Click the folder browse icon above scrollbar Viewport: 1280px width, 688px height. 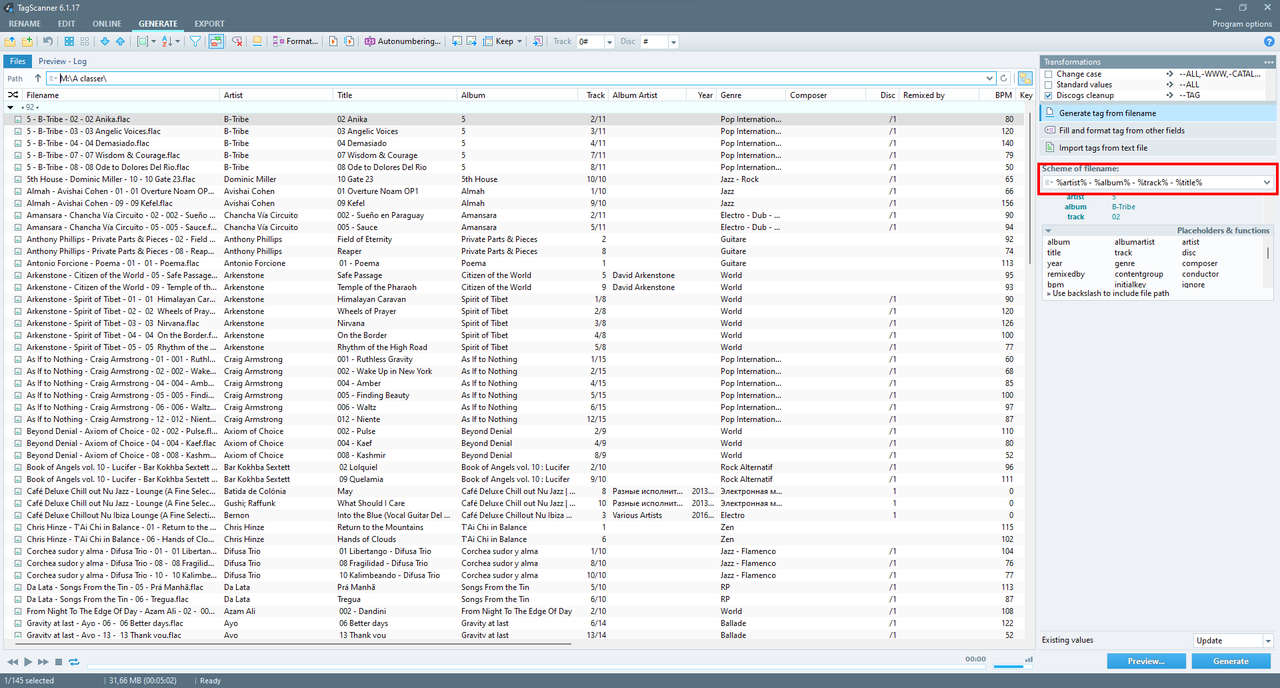click(1025, 78)
